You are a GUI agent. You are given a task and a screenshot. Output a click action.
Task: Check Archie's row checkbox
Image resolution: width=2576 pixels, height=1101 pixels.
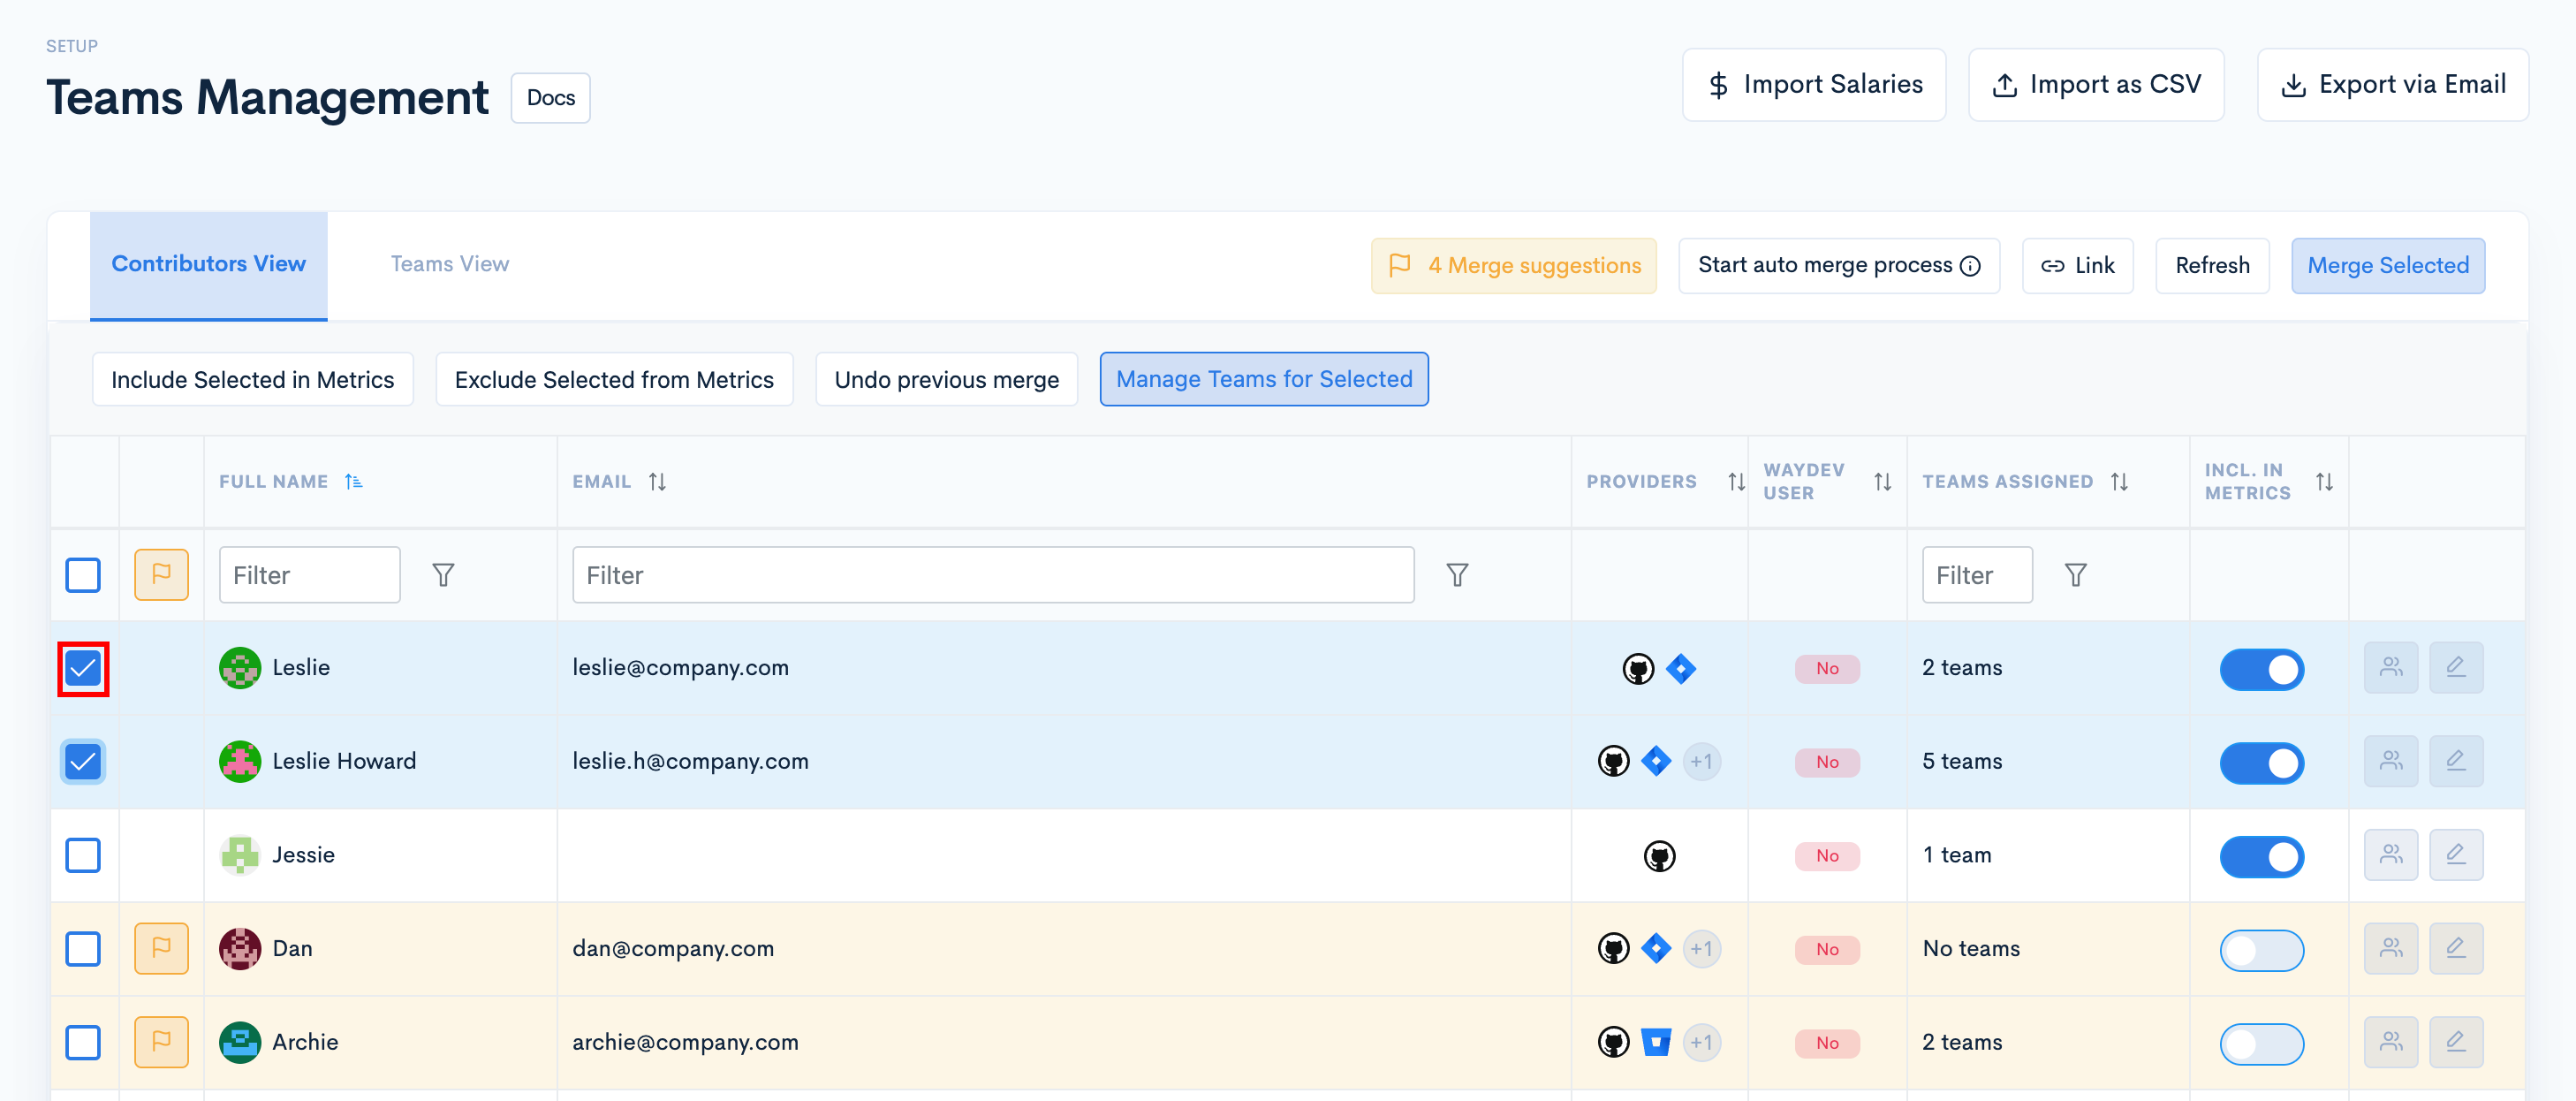(83, 1043)
